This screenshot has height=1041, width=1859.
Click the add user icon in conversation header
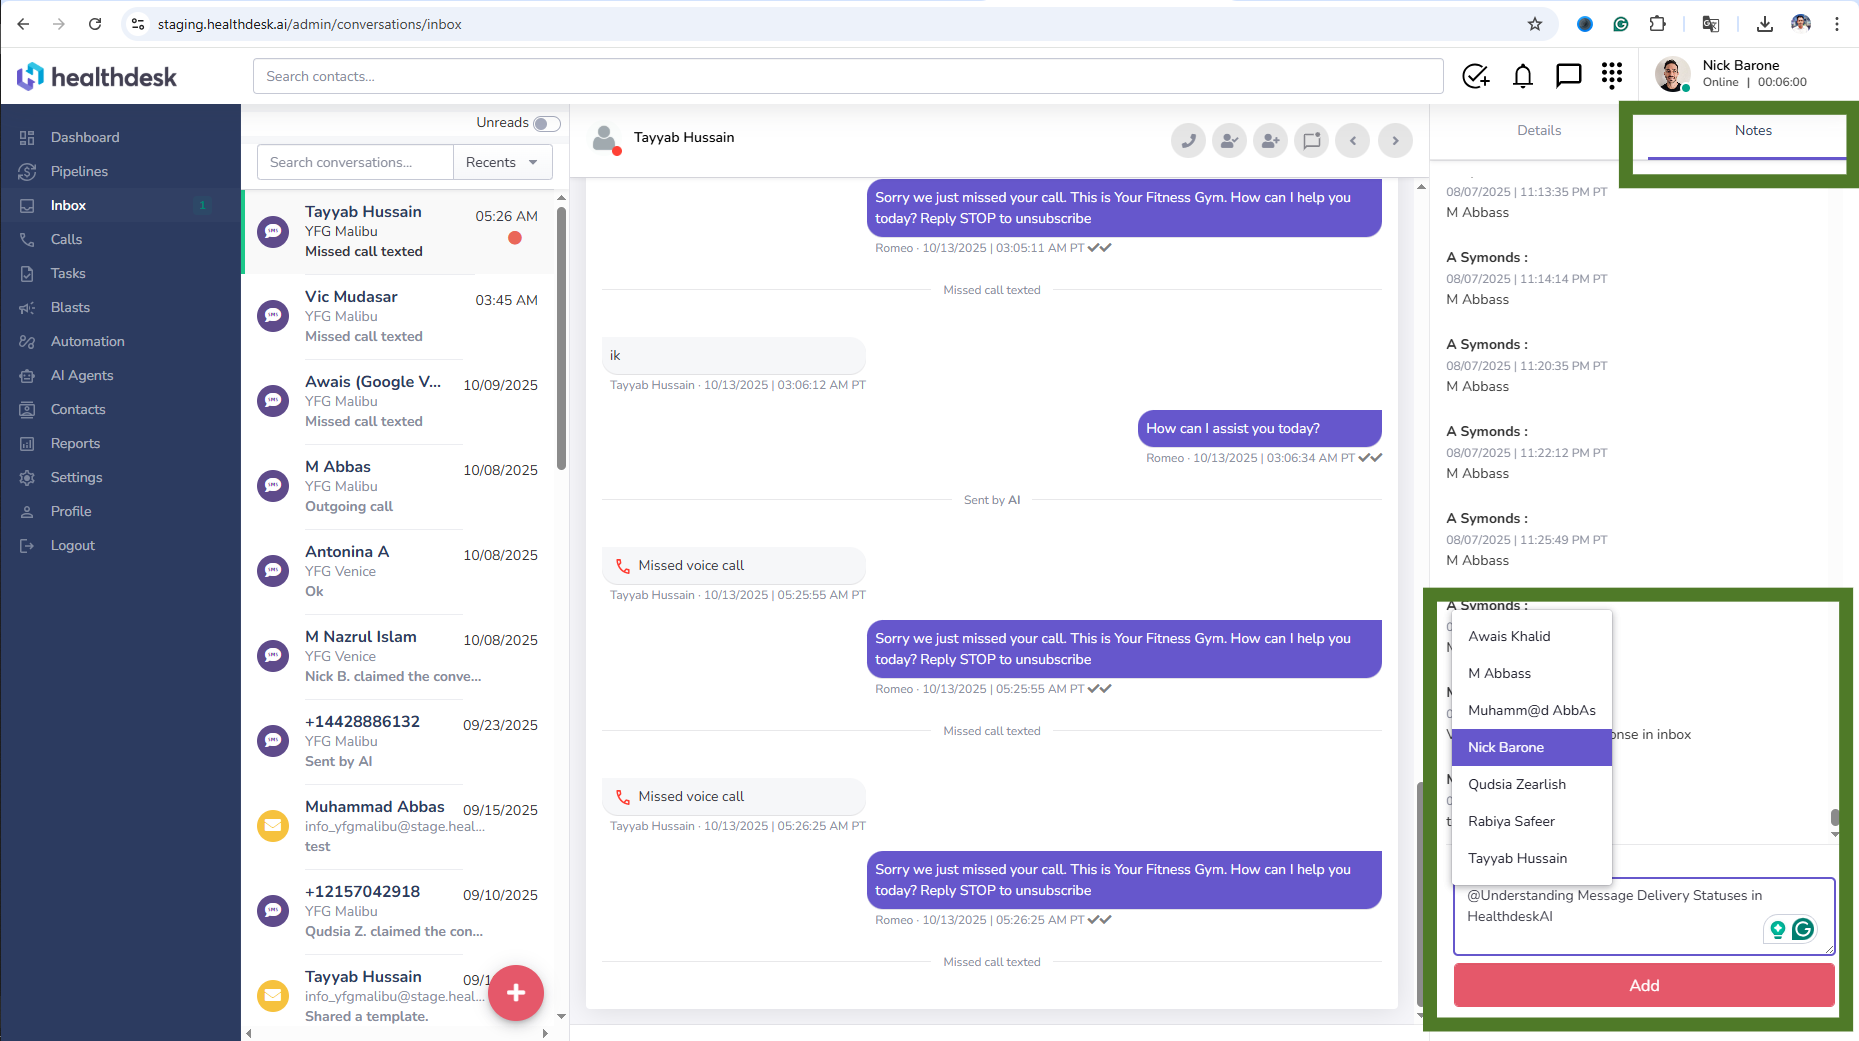tap(1270, 141)
